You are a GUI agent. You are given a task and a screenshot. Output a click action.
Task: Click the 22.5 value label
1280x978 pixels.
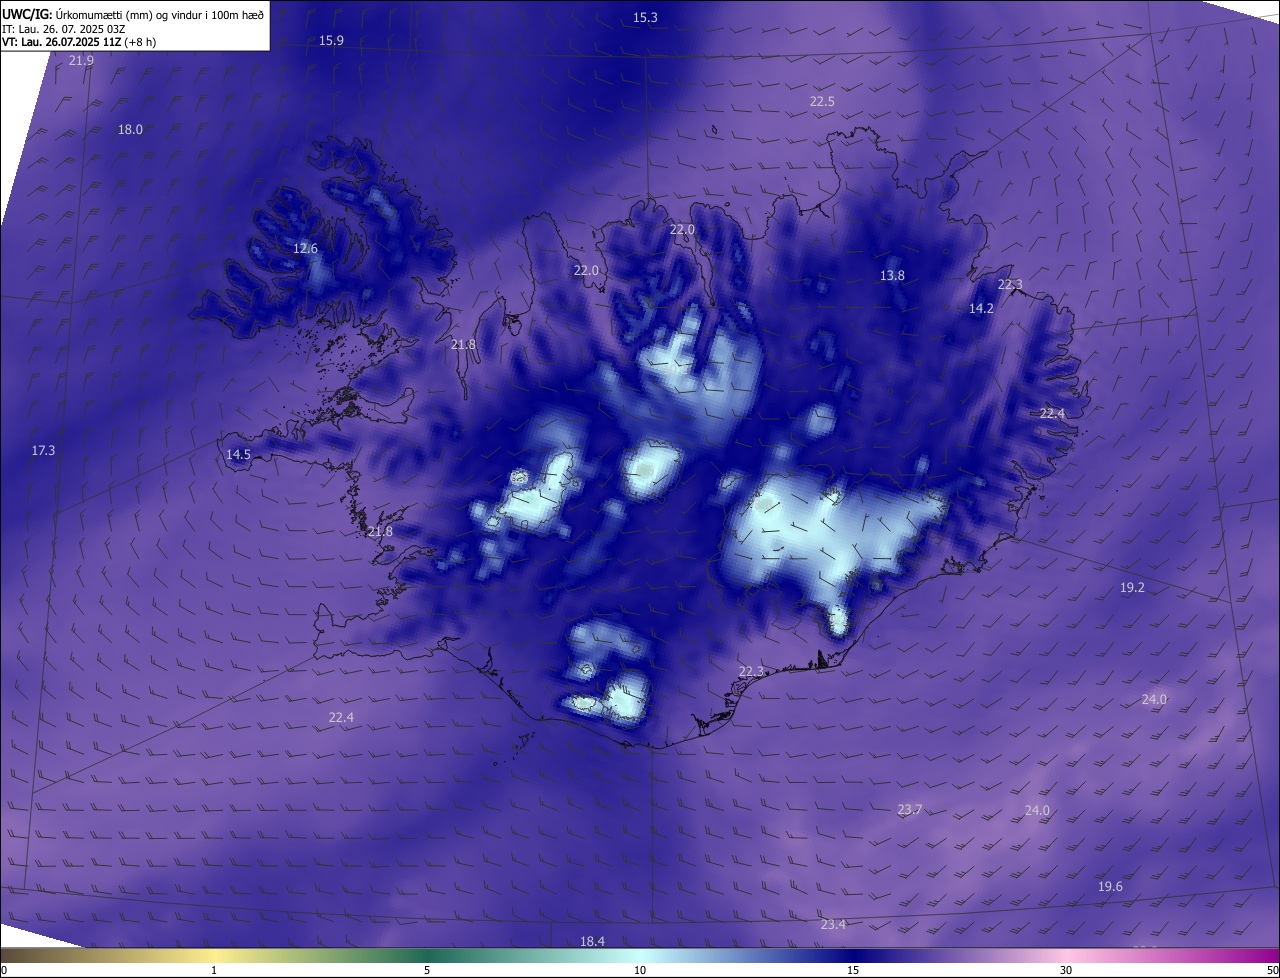pos(822,102)
